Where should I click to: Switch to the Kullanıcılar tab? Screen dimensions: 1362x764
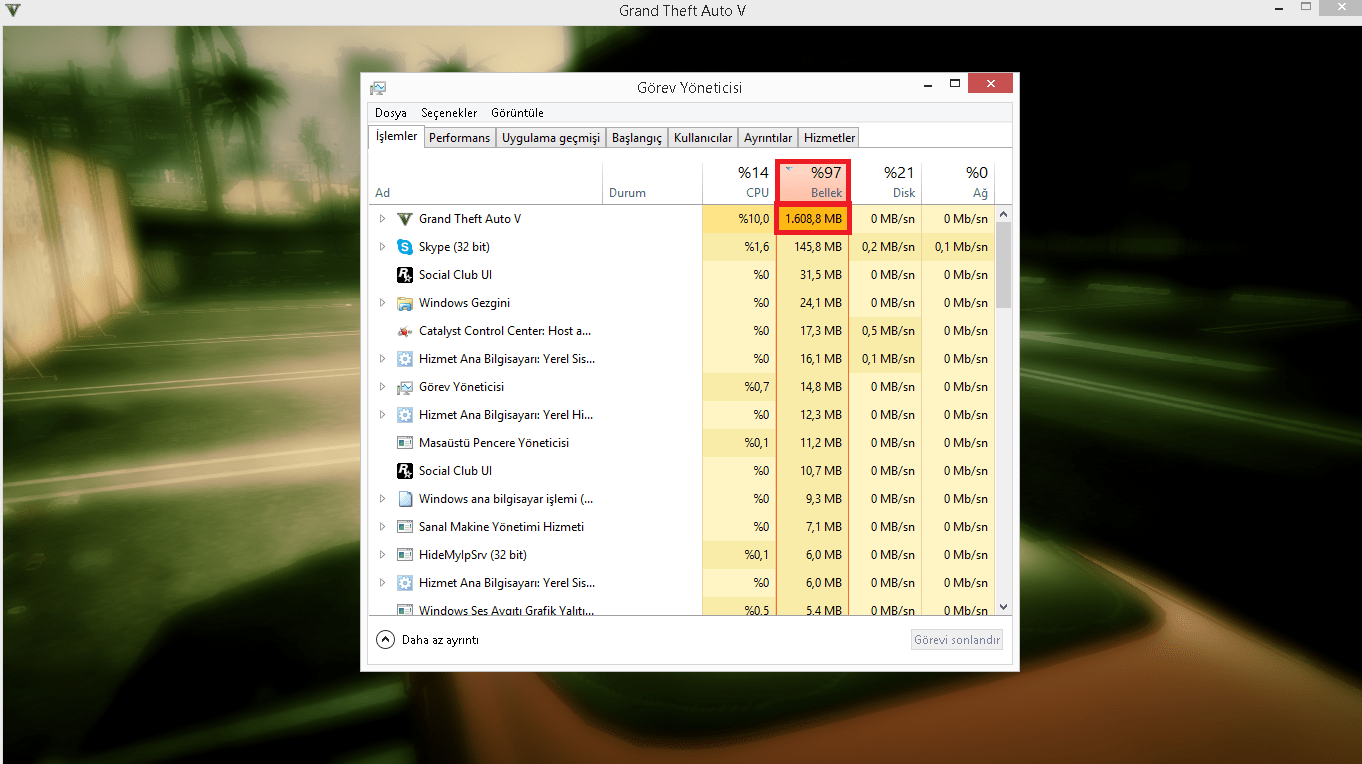tap(703, 138)
